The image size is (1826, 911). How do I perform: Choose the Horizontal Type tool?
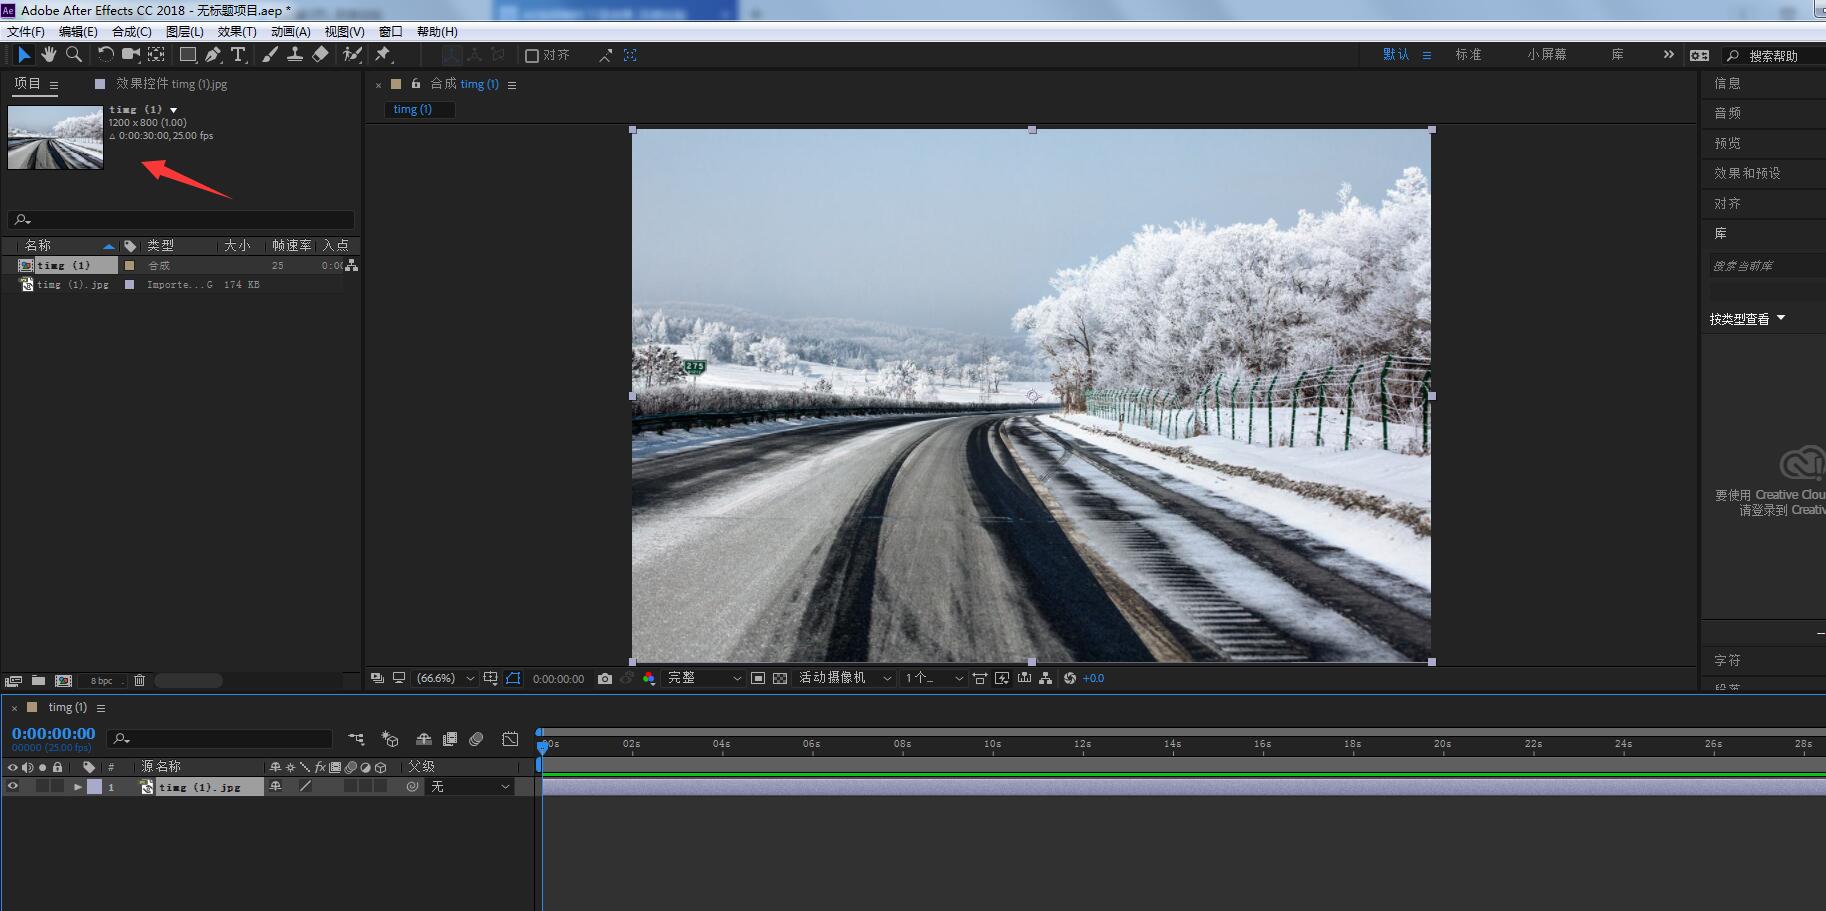[x=237, y=55]
